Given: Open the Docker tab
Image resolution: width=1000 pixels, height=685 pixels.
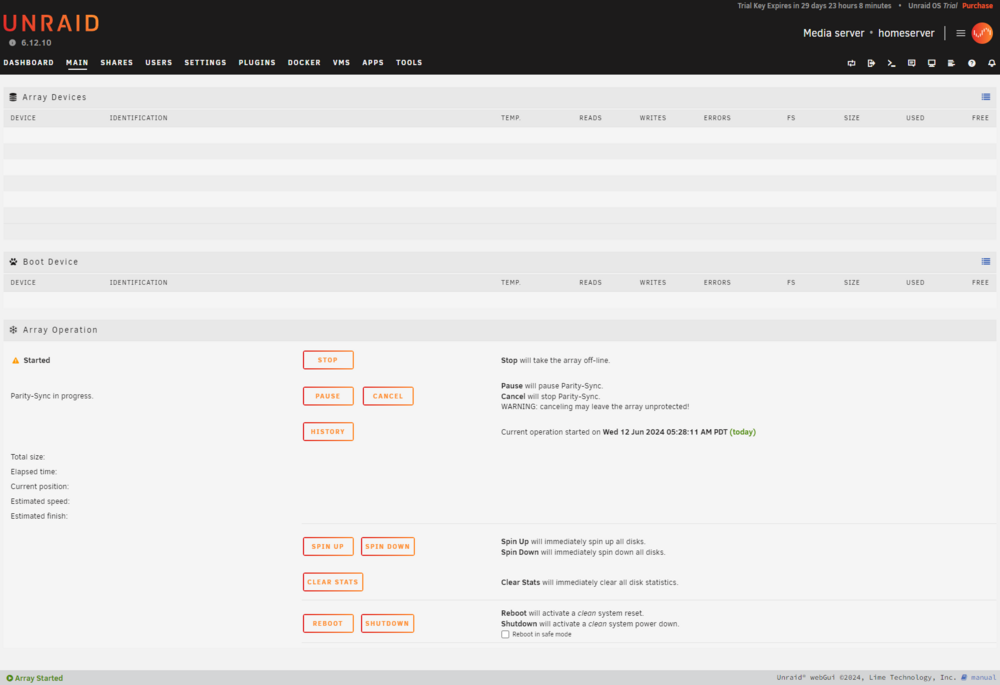Looking at the screenshot, I should [304, 63].
